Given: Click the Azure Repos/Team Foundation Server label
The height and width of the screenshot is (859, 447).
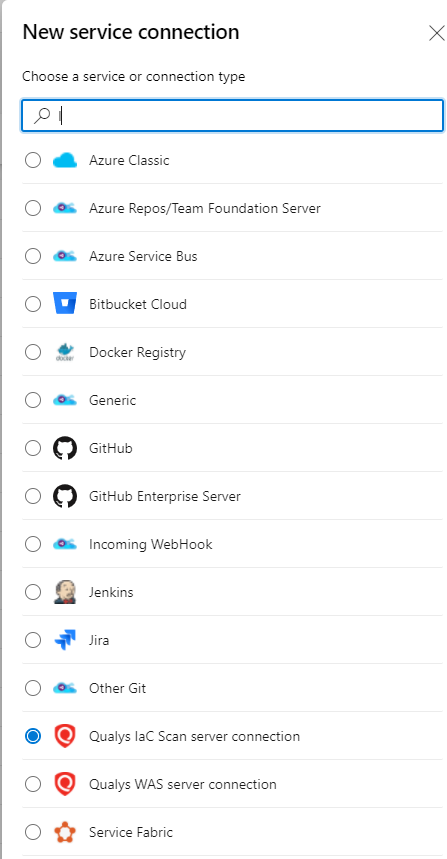Looking at the screenshot, I should (x=205, y=208).
